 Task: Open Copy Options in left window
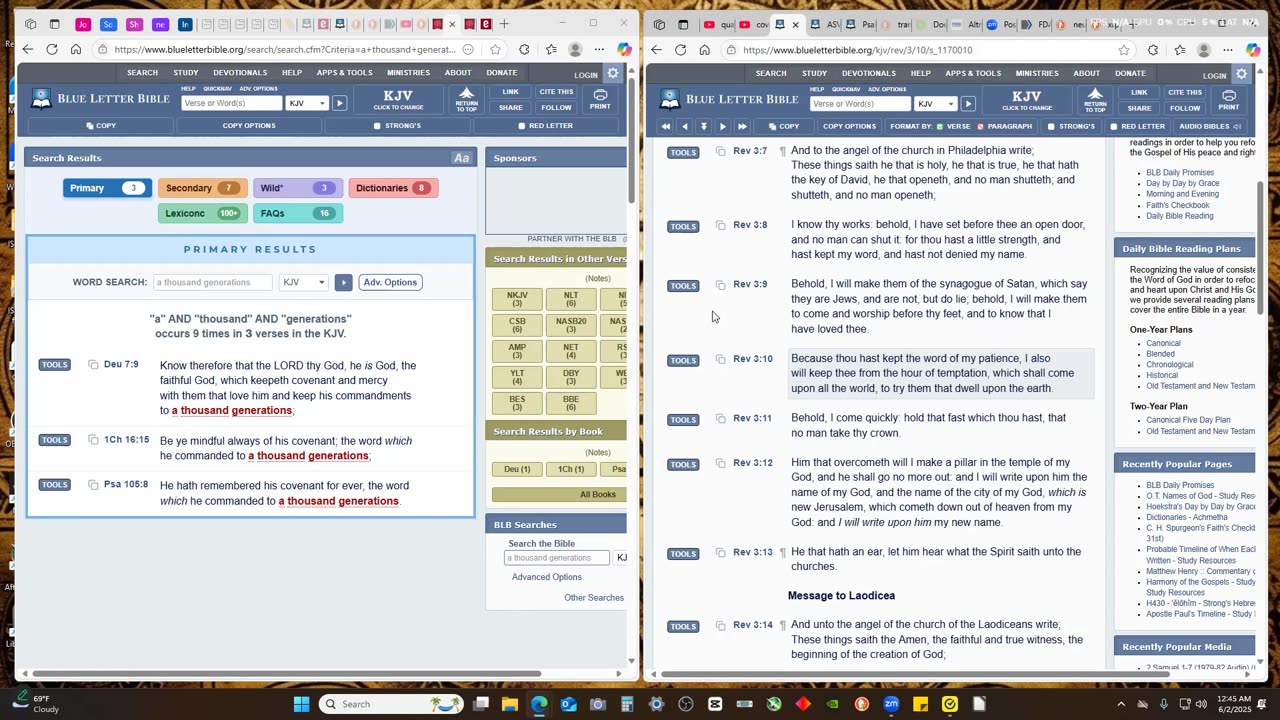(249, 126)
